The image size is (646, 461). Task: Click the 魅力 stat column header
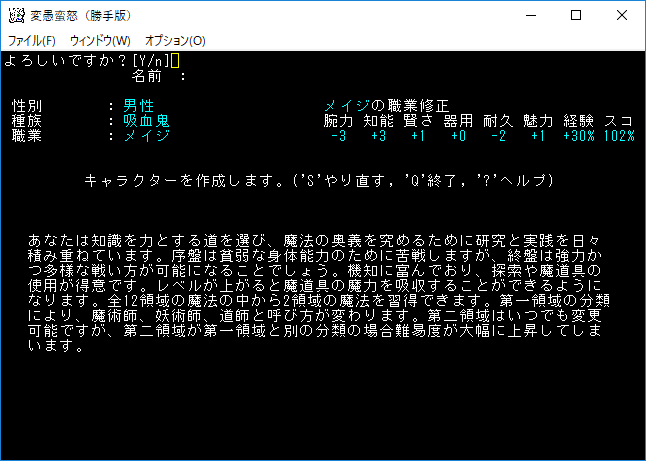point(537,120)
